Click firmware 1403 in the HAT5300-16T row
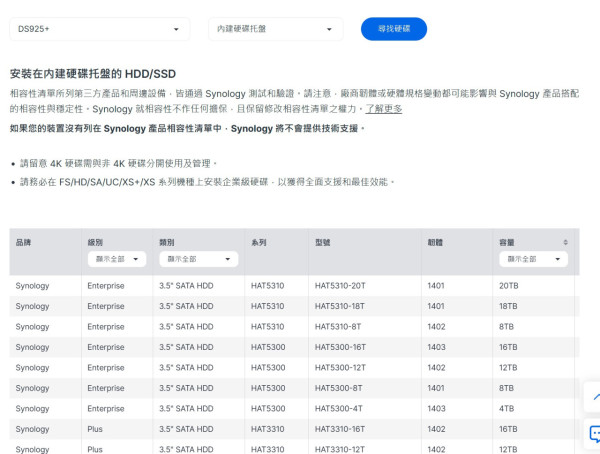The image size is (600, 454). [436, 347]
